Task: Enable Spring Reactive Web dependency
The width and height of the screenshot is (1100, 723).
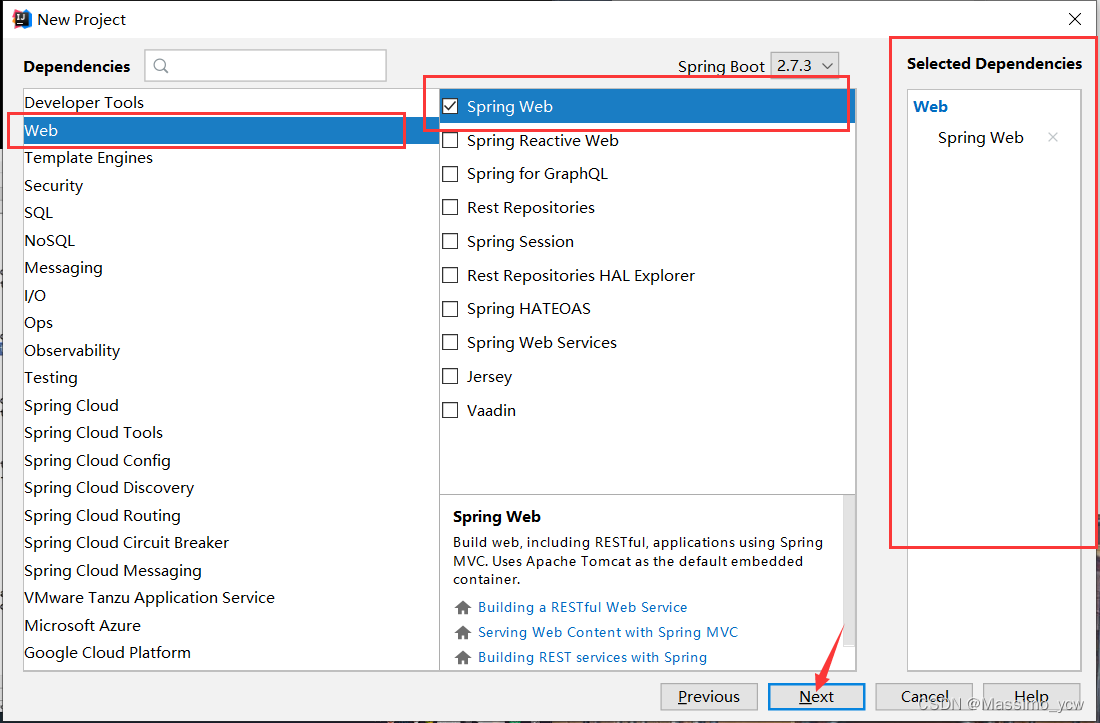Action: (450, 140)
